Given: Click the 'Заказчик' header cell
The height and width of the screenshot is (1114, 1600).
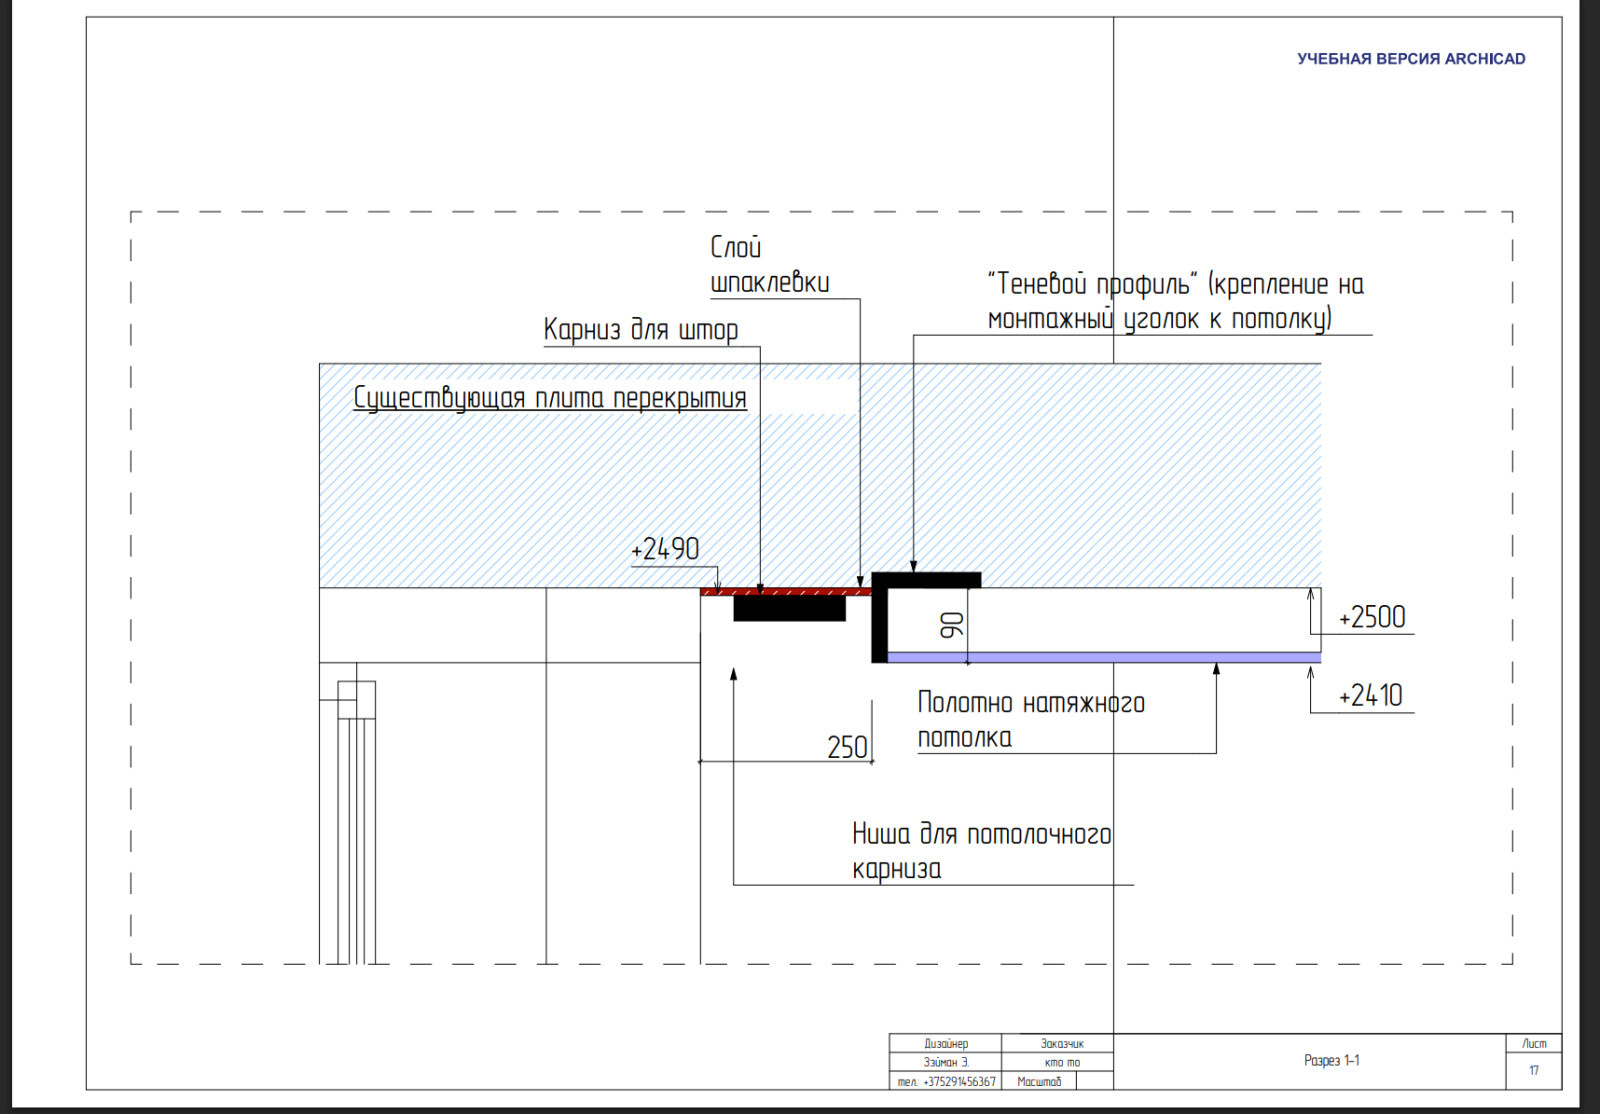Looking at the screenshot, I should tap(1061, 1044).
